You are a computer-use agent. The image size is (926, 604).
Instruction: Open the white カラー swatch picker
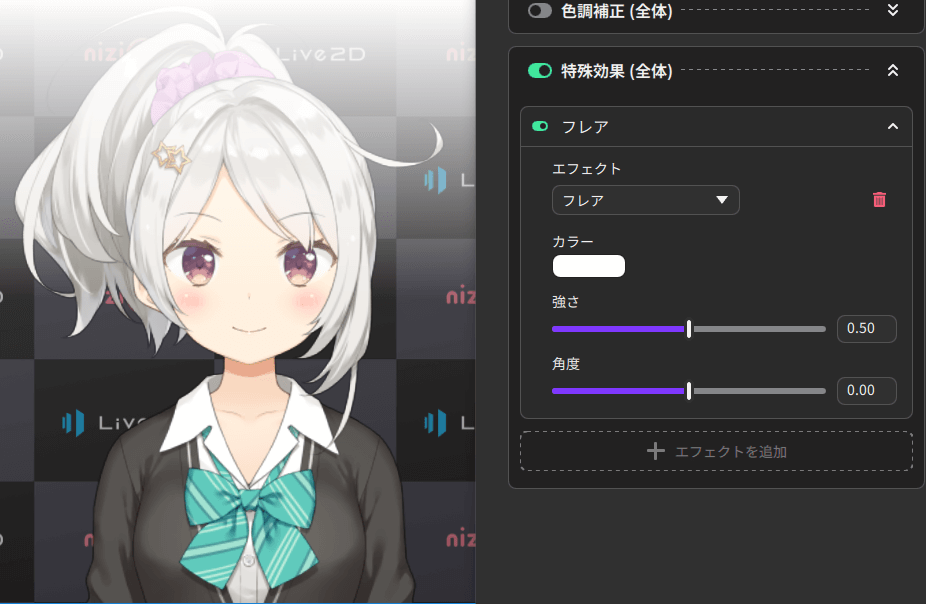click(588, 266)
